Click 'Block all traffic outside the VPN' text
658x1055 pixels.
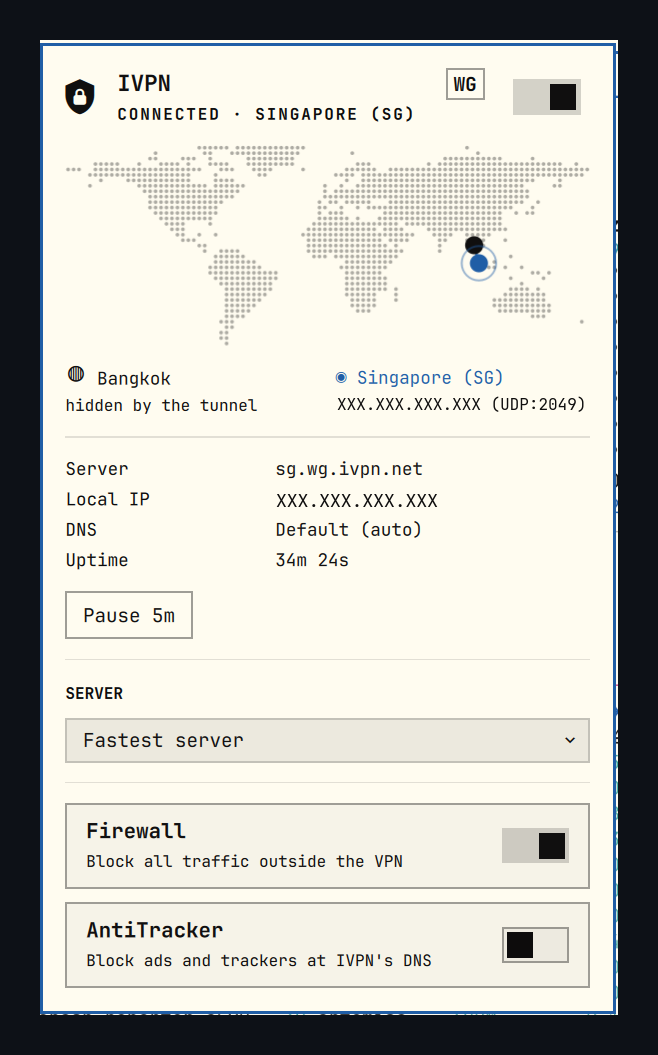pyautogui.click(x=244, y=861)
